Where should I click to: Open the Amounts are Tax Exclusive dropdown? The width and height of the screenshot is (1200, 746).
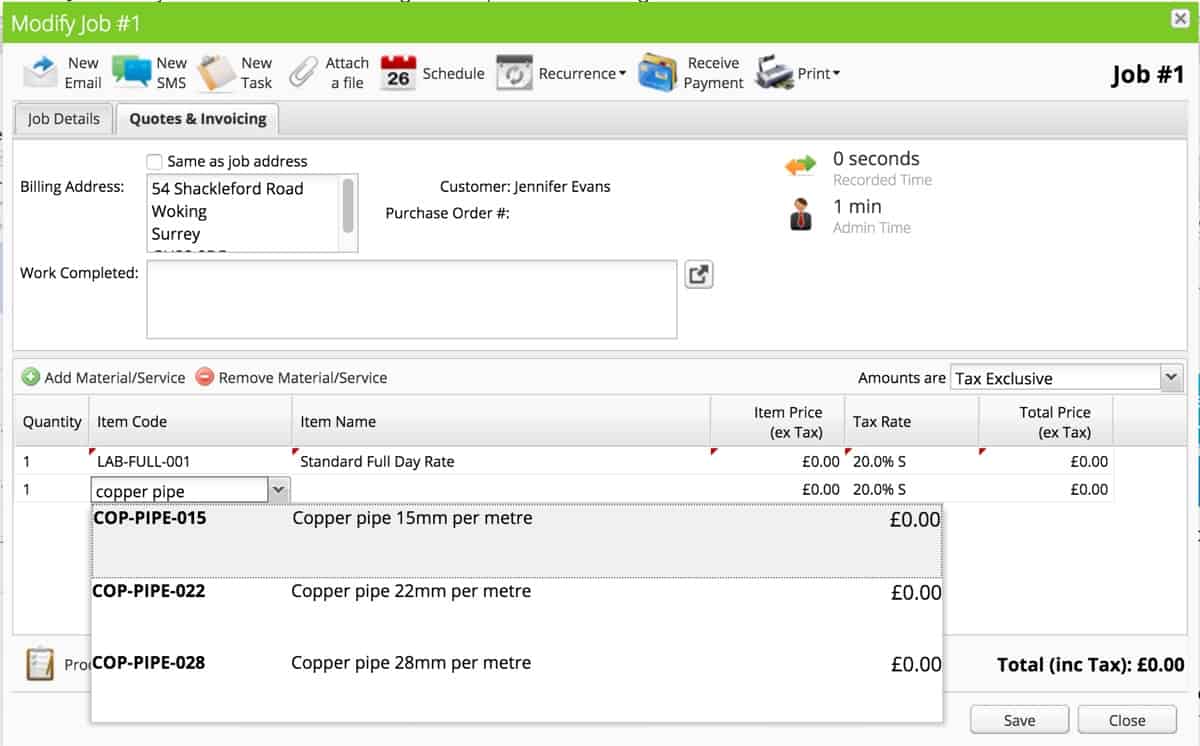(x=1066, y=378)
